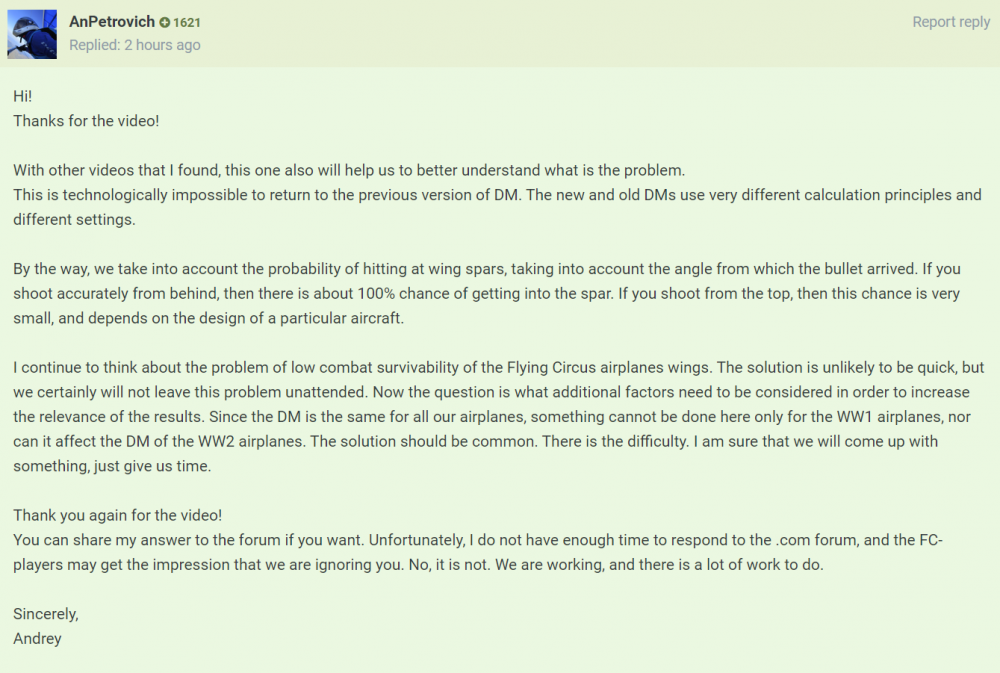Click the 'Hi!' greeting line
This screenshot has width=1000, height=673.
[23, 96]
